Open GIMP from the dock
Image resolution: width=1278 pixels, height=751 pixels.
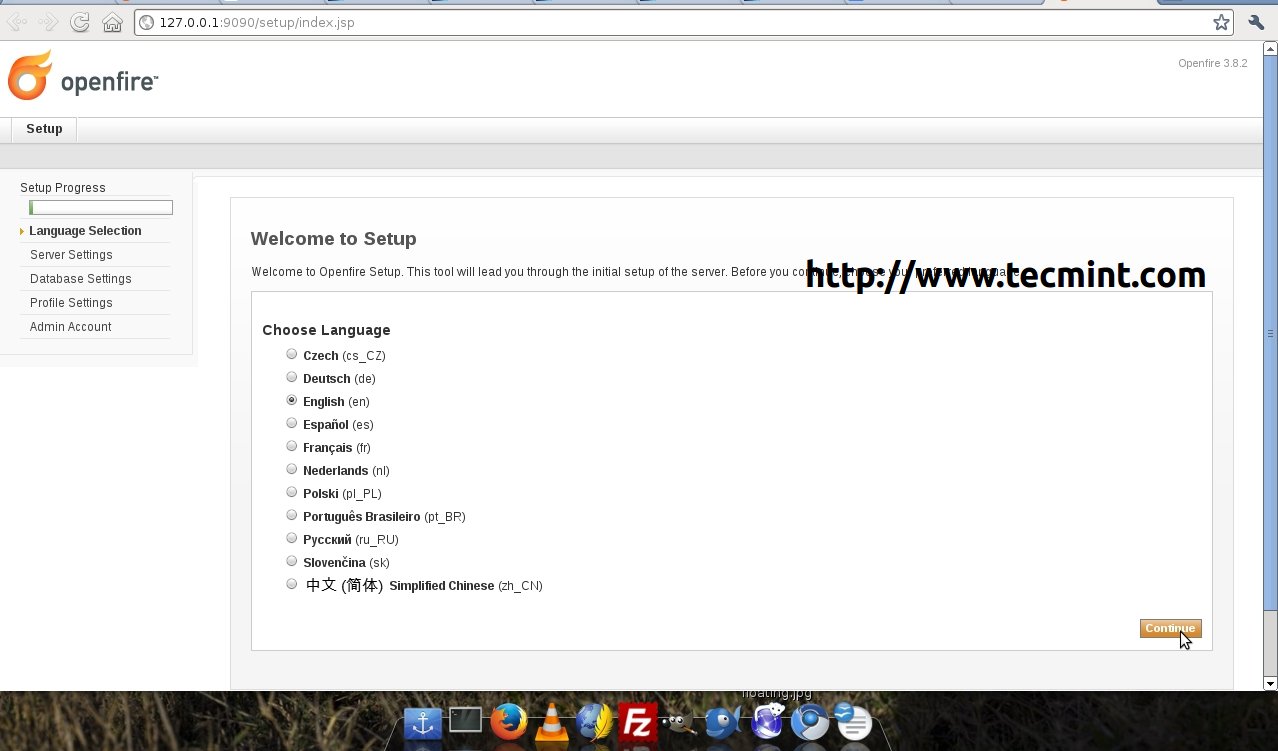tap(680, 722)
